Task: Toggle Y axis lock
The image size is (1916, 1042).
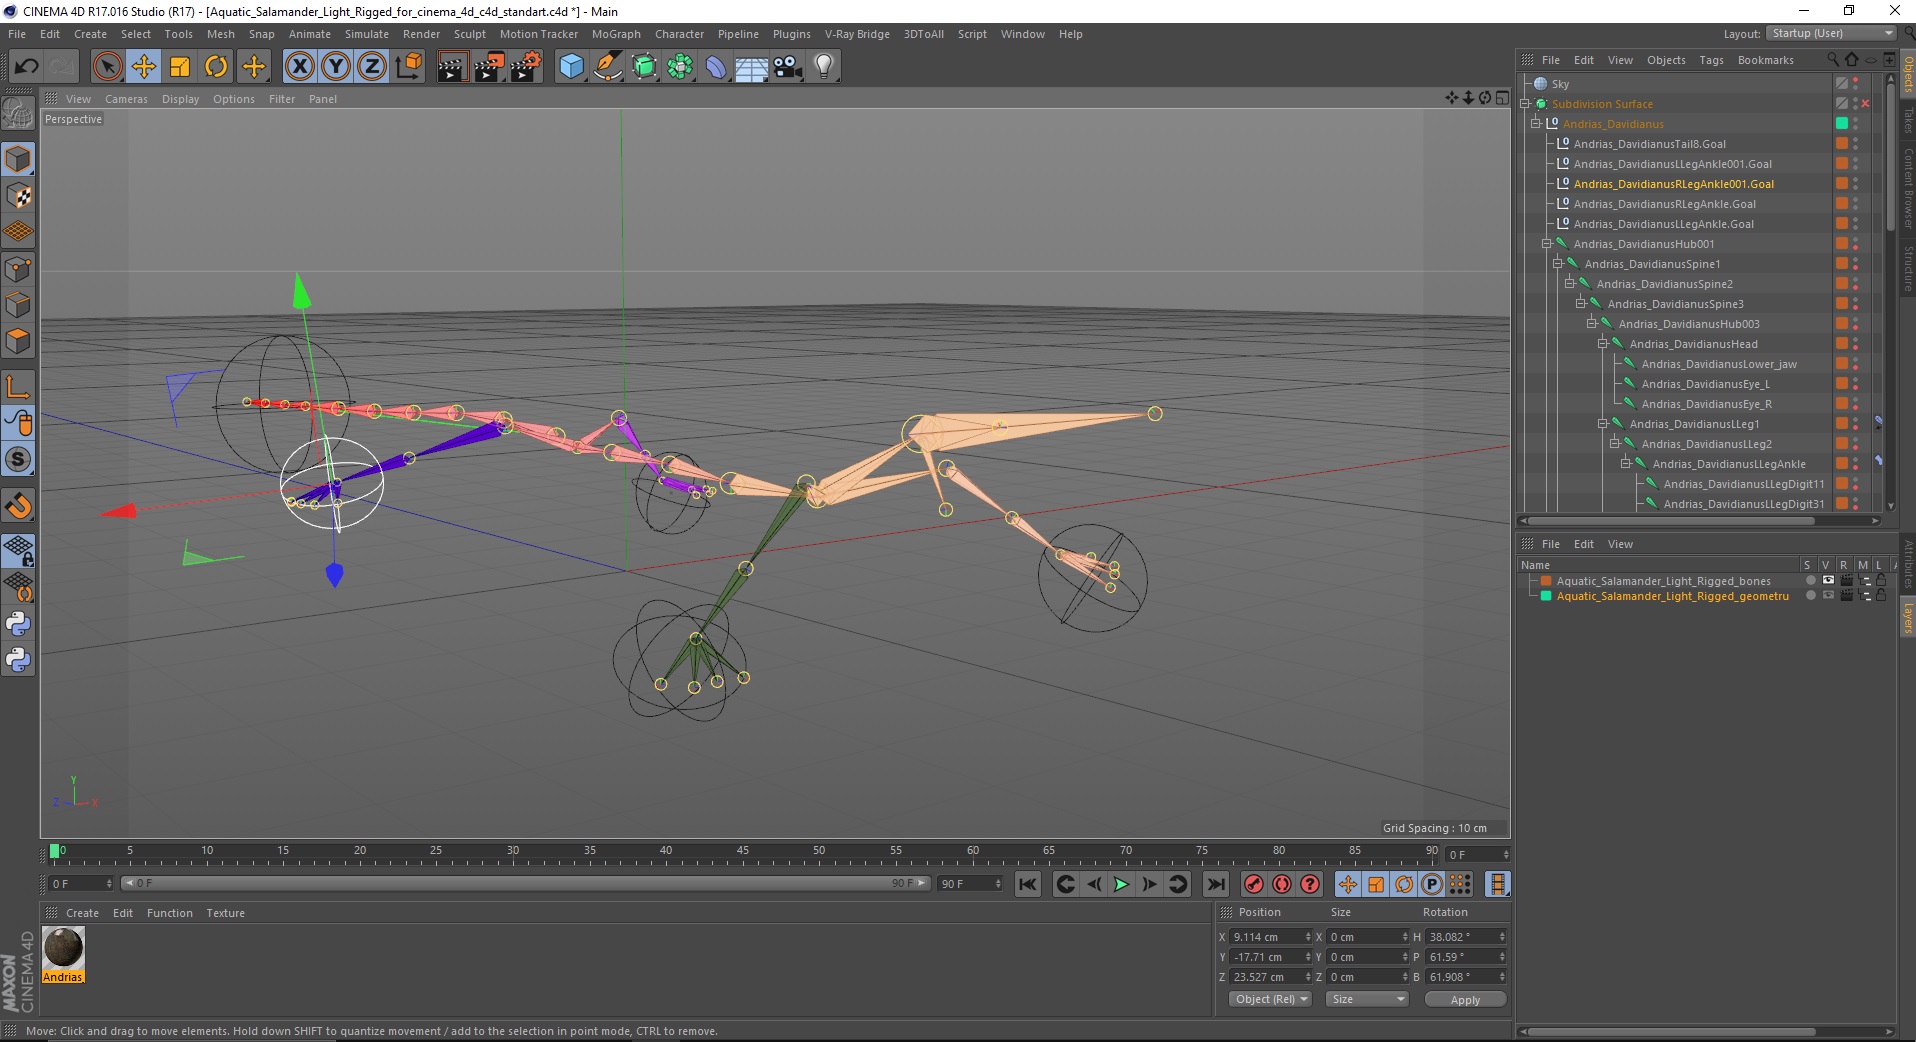Action: (x=336, y=67)
